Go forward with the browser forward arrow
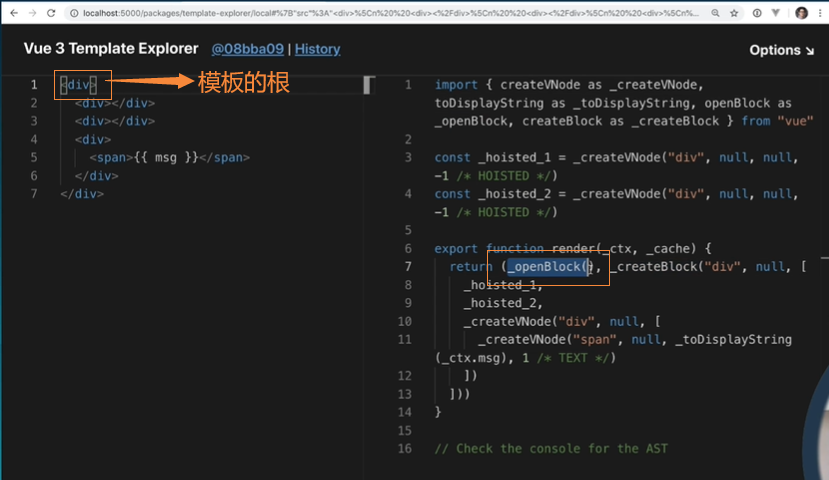Screen dimensions: 829x480 pyautogui.click(x=32, y=13)
